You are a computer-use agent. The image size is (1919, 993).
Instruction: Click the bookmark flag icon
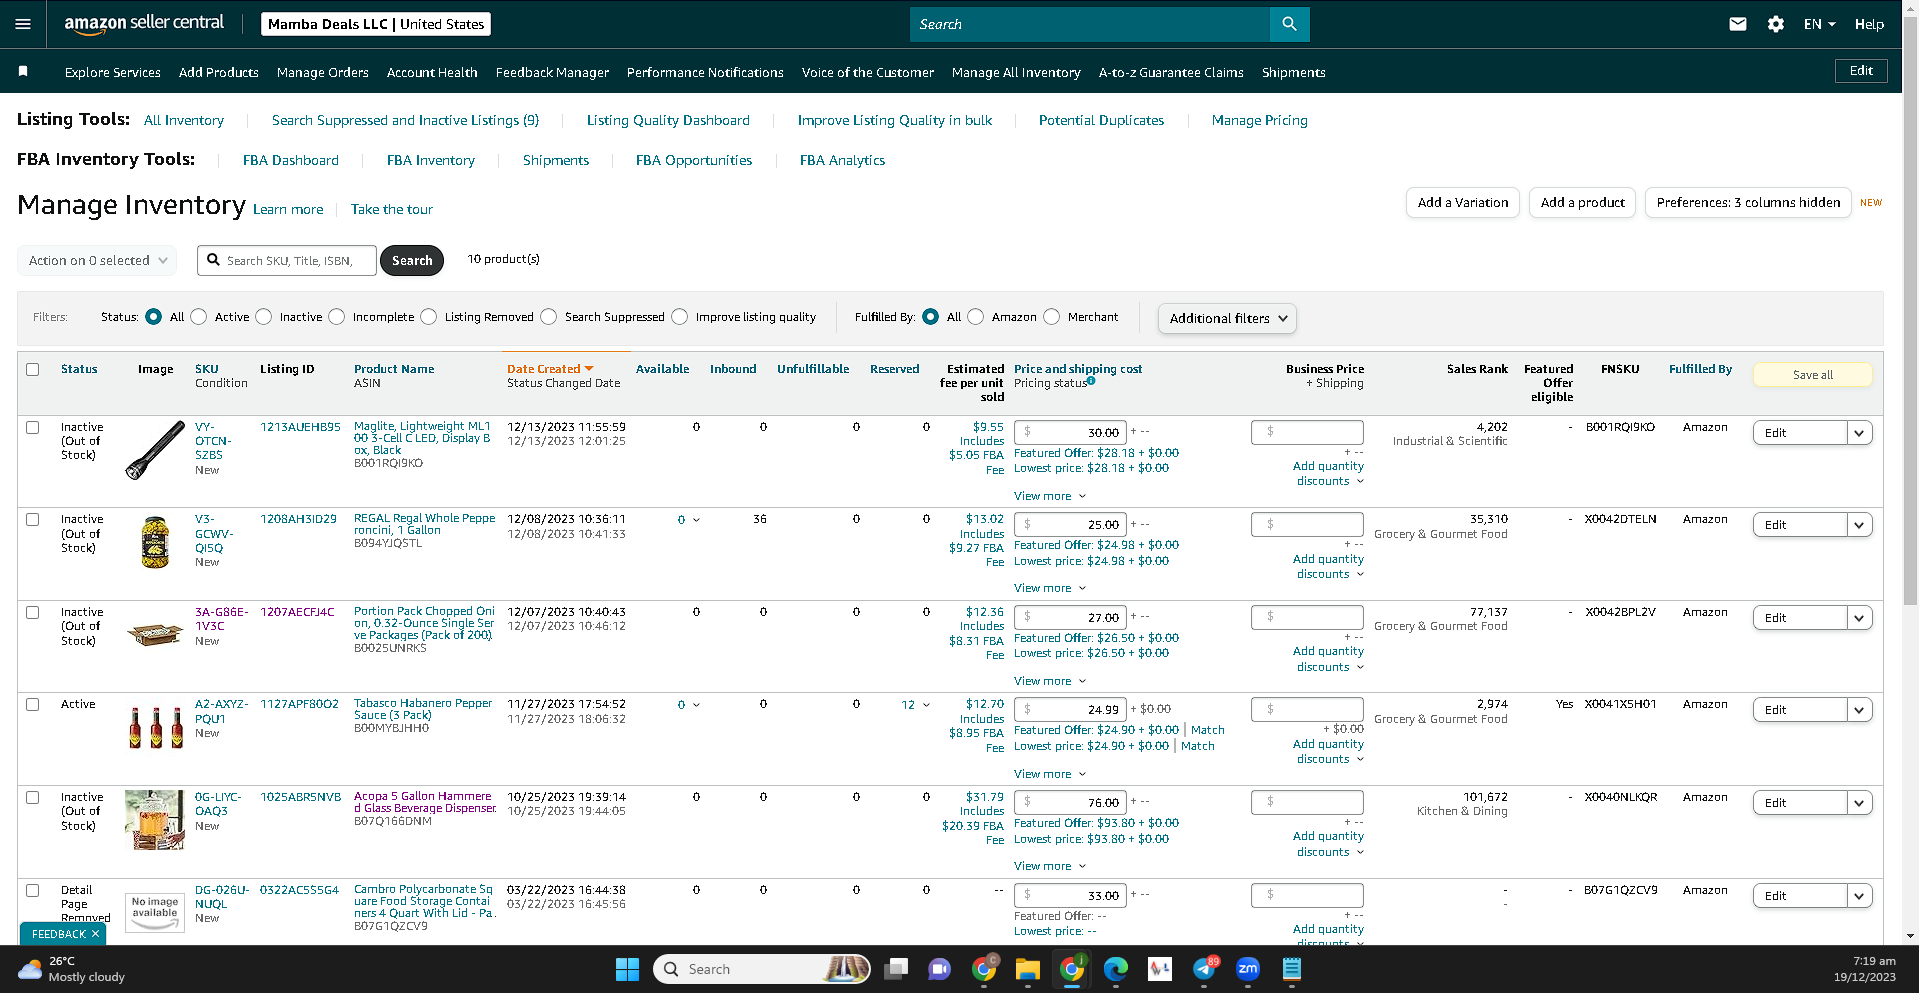[x=23, y=71]
